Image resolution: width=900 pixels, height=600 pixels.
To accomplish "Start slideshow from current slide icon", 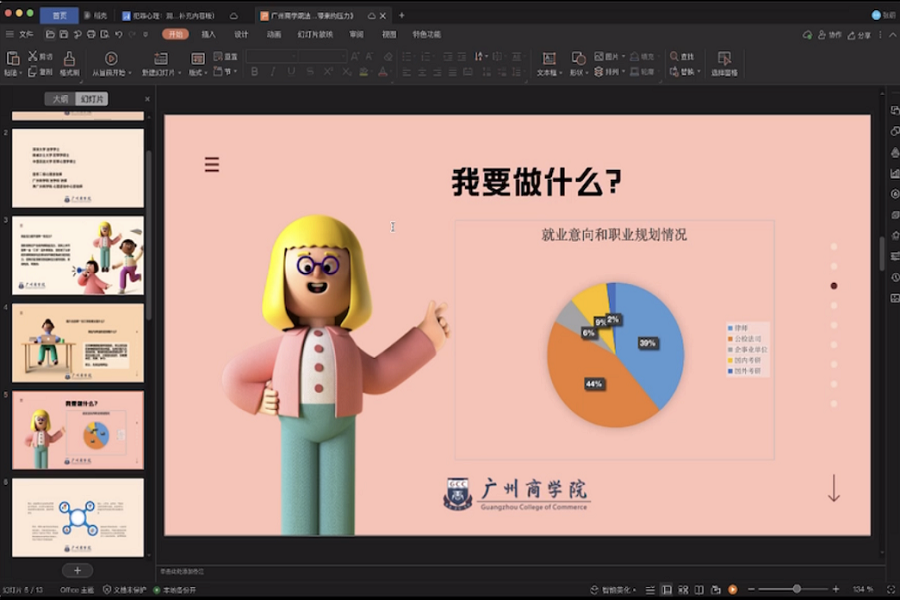I will click(110, 58).
